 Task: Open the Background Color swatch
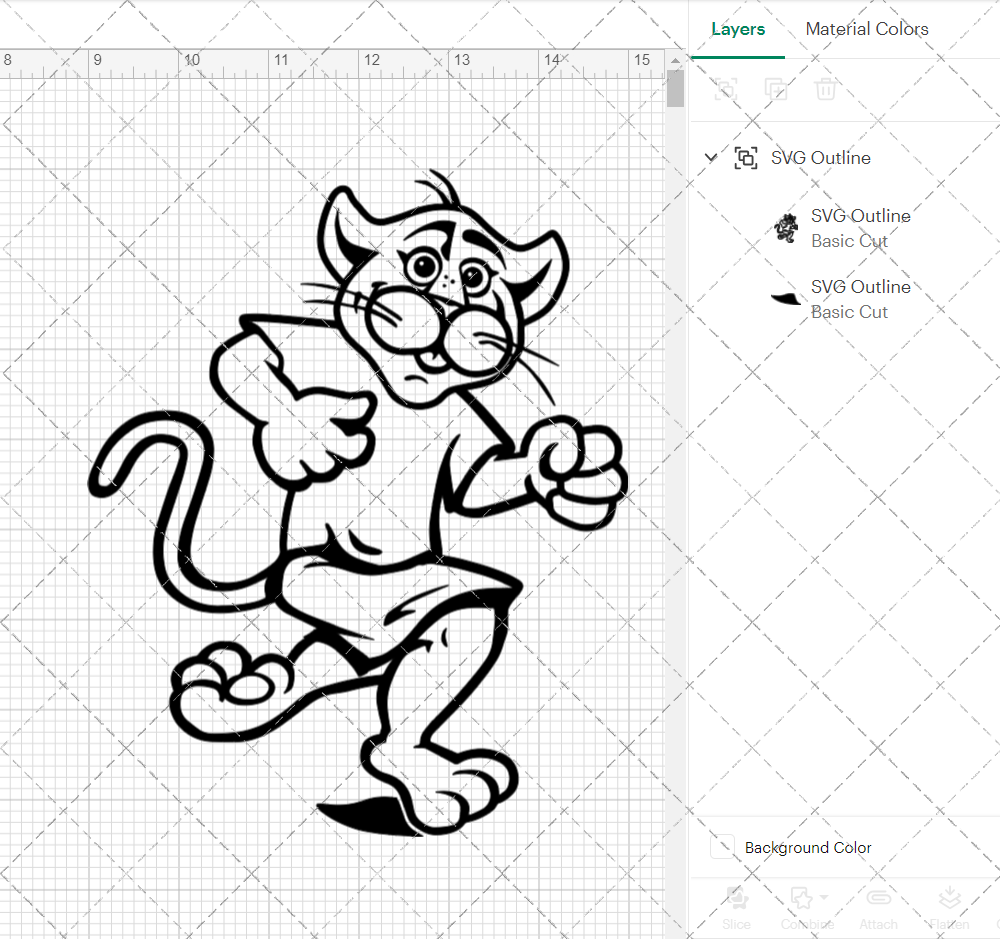coord(723,847)
